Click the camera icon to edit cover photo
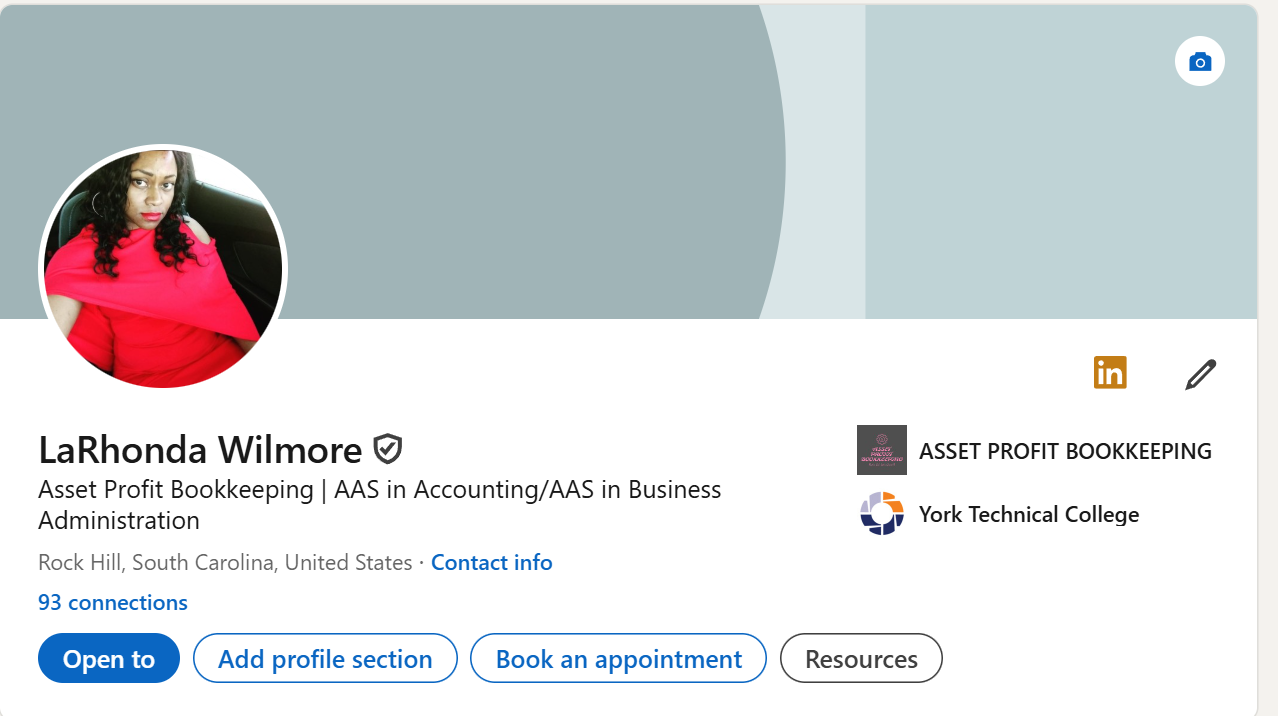This screenshot has height=716, width=1278. pyautogui.click(x=1199, y=61)
